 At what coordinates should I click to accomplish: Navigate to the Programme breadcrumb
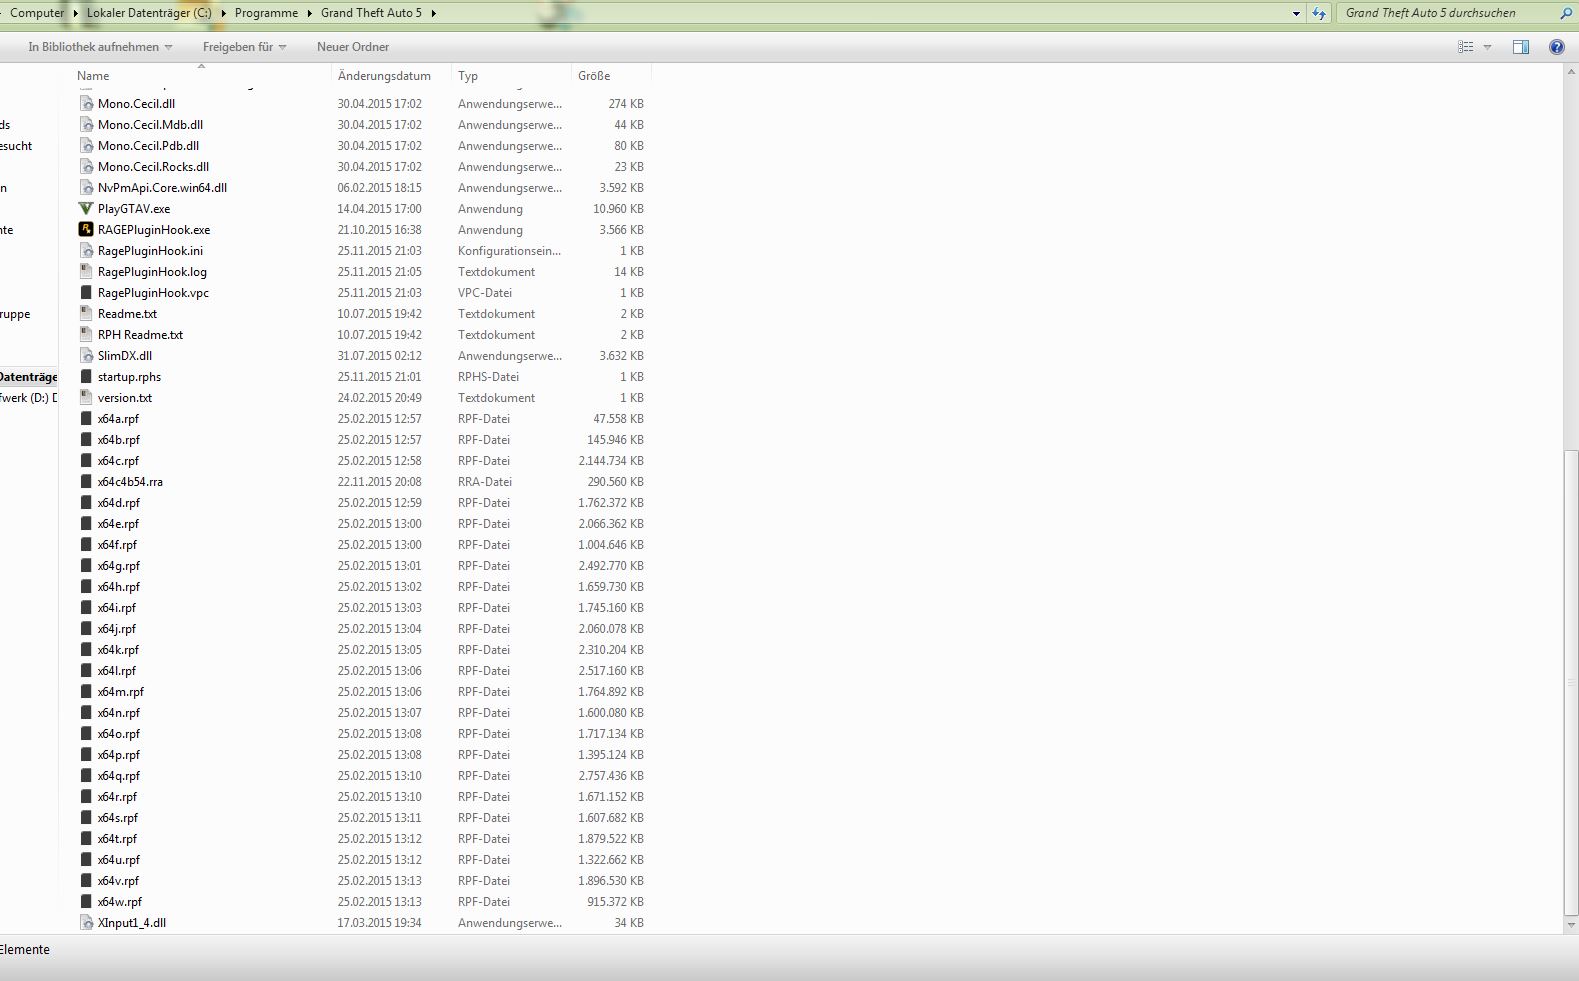266,13
